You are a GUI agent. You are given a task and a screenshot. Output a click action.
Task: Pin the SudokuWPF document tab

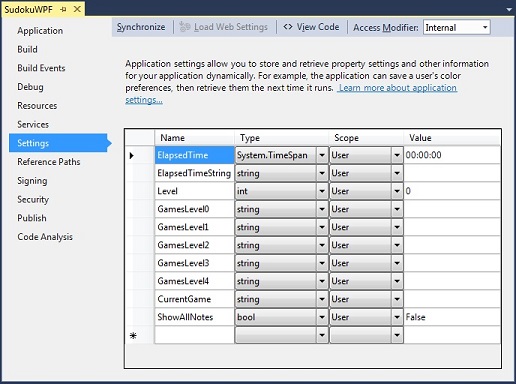coord(63,9)
